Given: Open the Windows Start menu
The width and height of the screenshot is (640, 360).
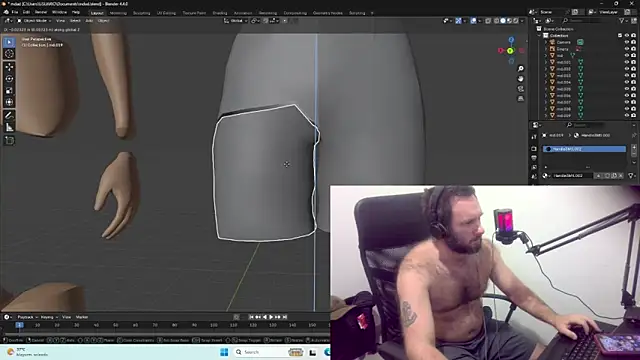Looking at the screenshot, I should (x=224, y=352).
